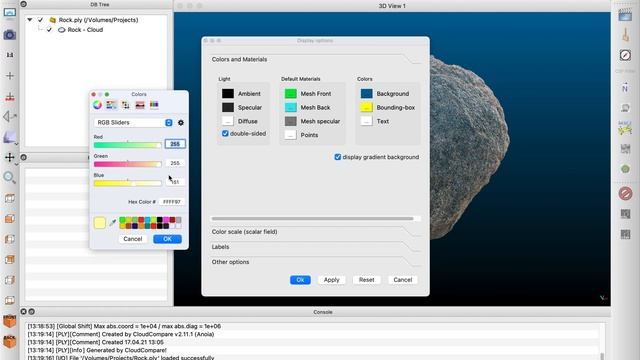Click Cancel in the Colors picker
Screen dimensions: 640x360
133,239
